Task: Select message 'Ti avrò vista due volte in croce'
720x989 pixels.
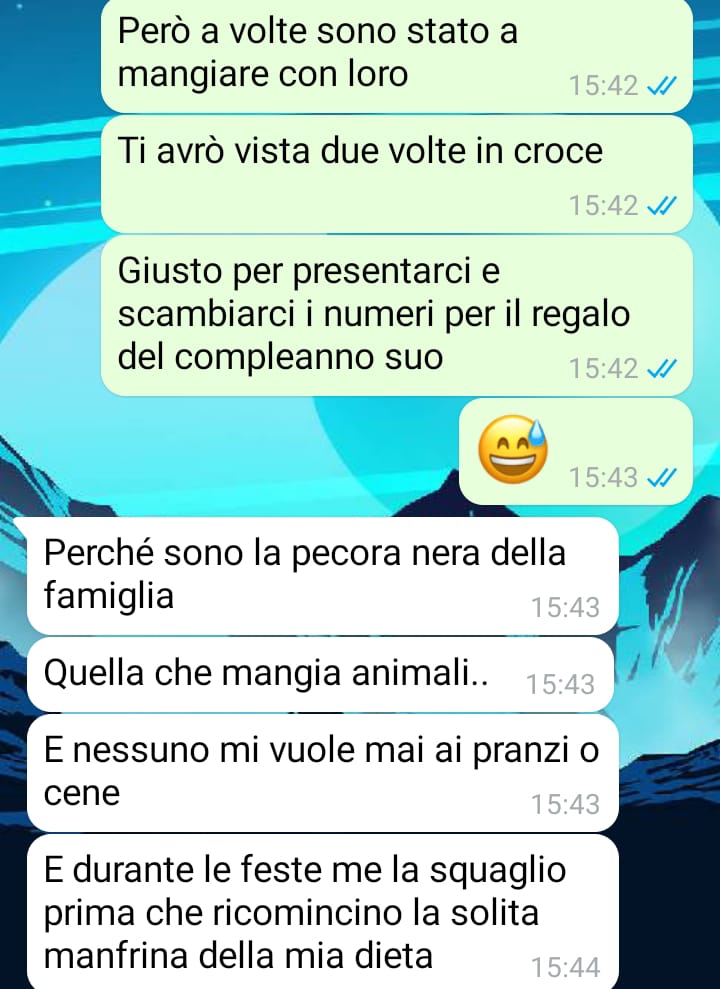Action: point(397,174)
